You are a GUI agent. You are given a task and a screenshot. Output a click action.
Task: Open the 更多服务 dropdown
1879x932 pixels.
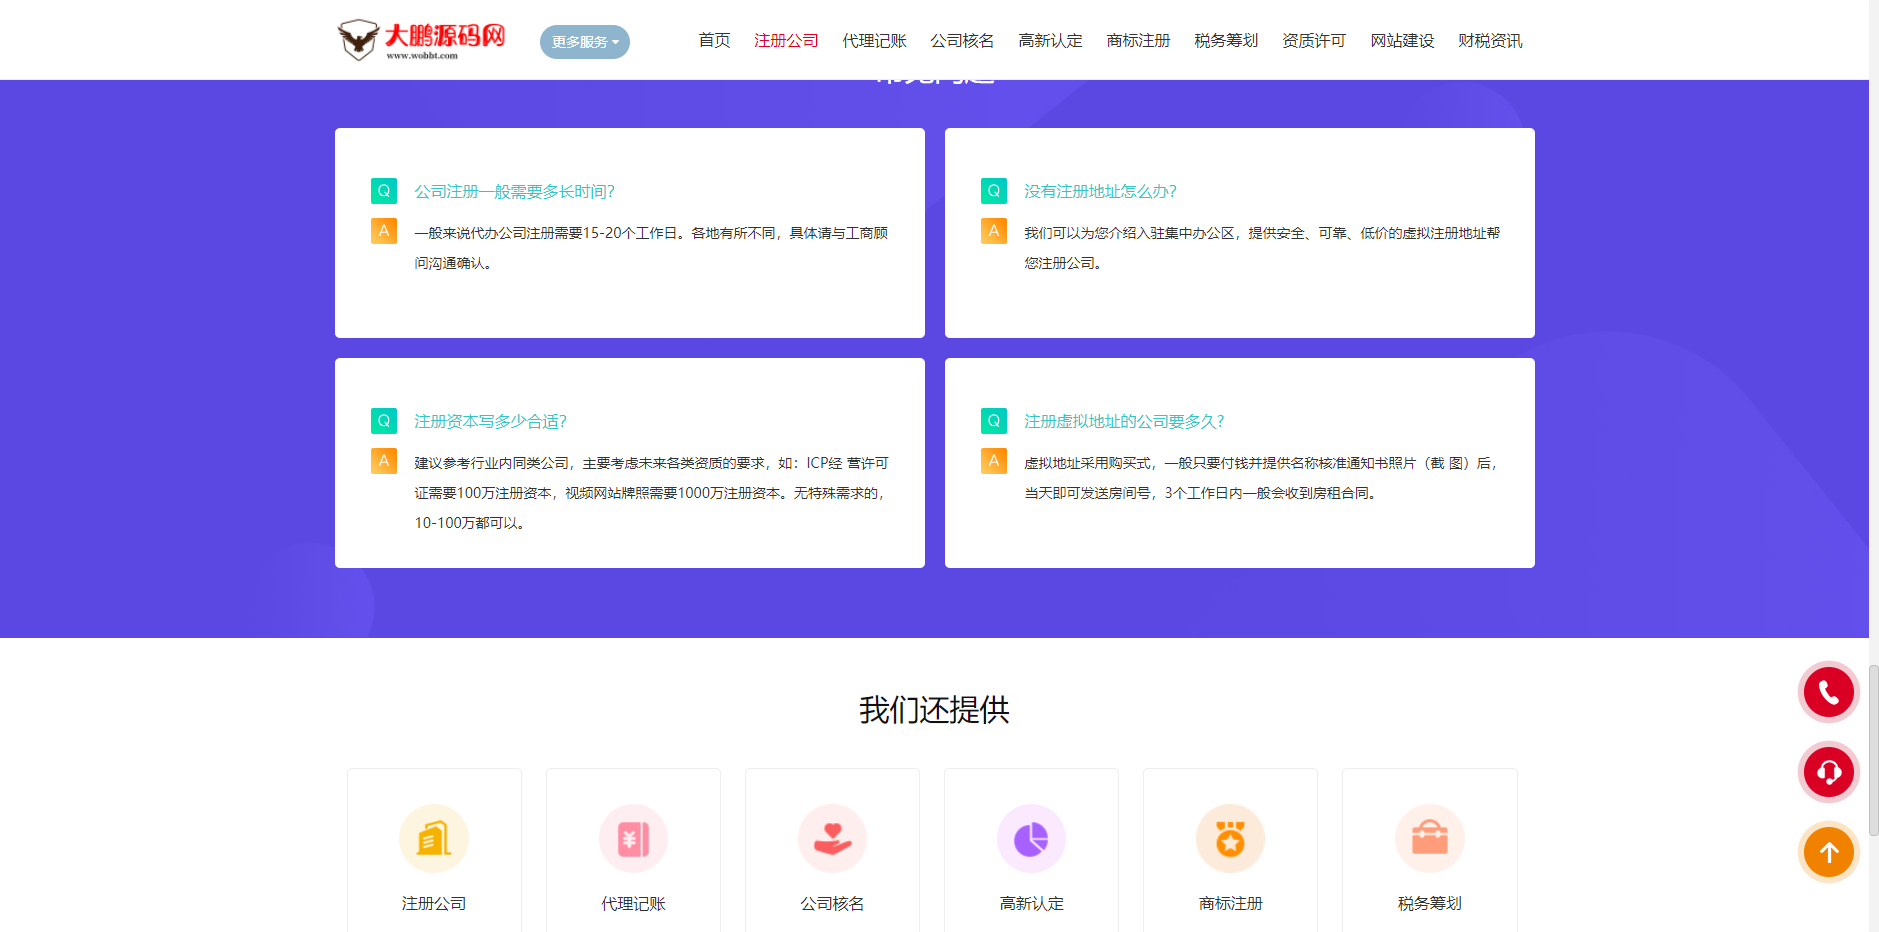578,41
